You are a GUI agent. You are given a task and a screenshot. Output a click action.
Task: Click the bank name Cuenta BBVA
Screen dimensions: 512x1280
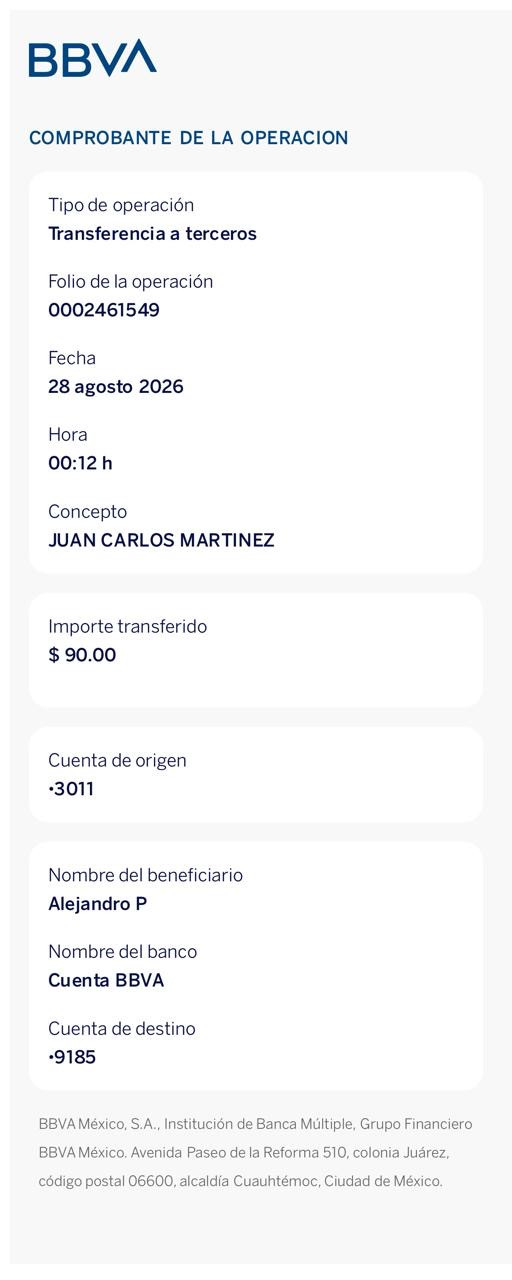click(x=106, y=980)
